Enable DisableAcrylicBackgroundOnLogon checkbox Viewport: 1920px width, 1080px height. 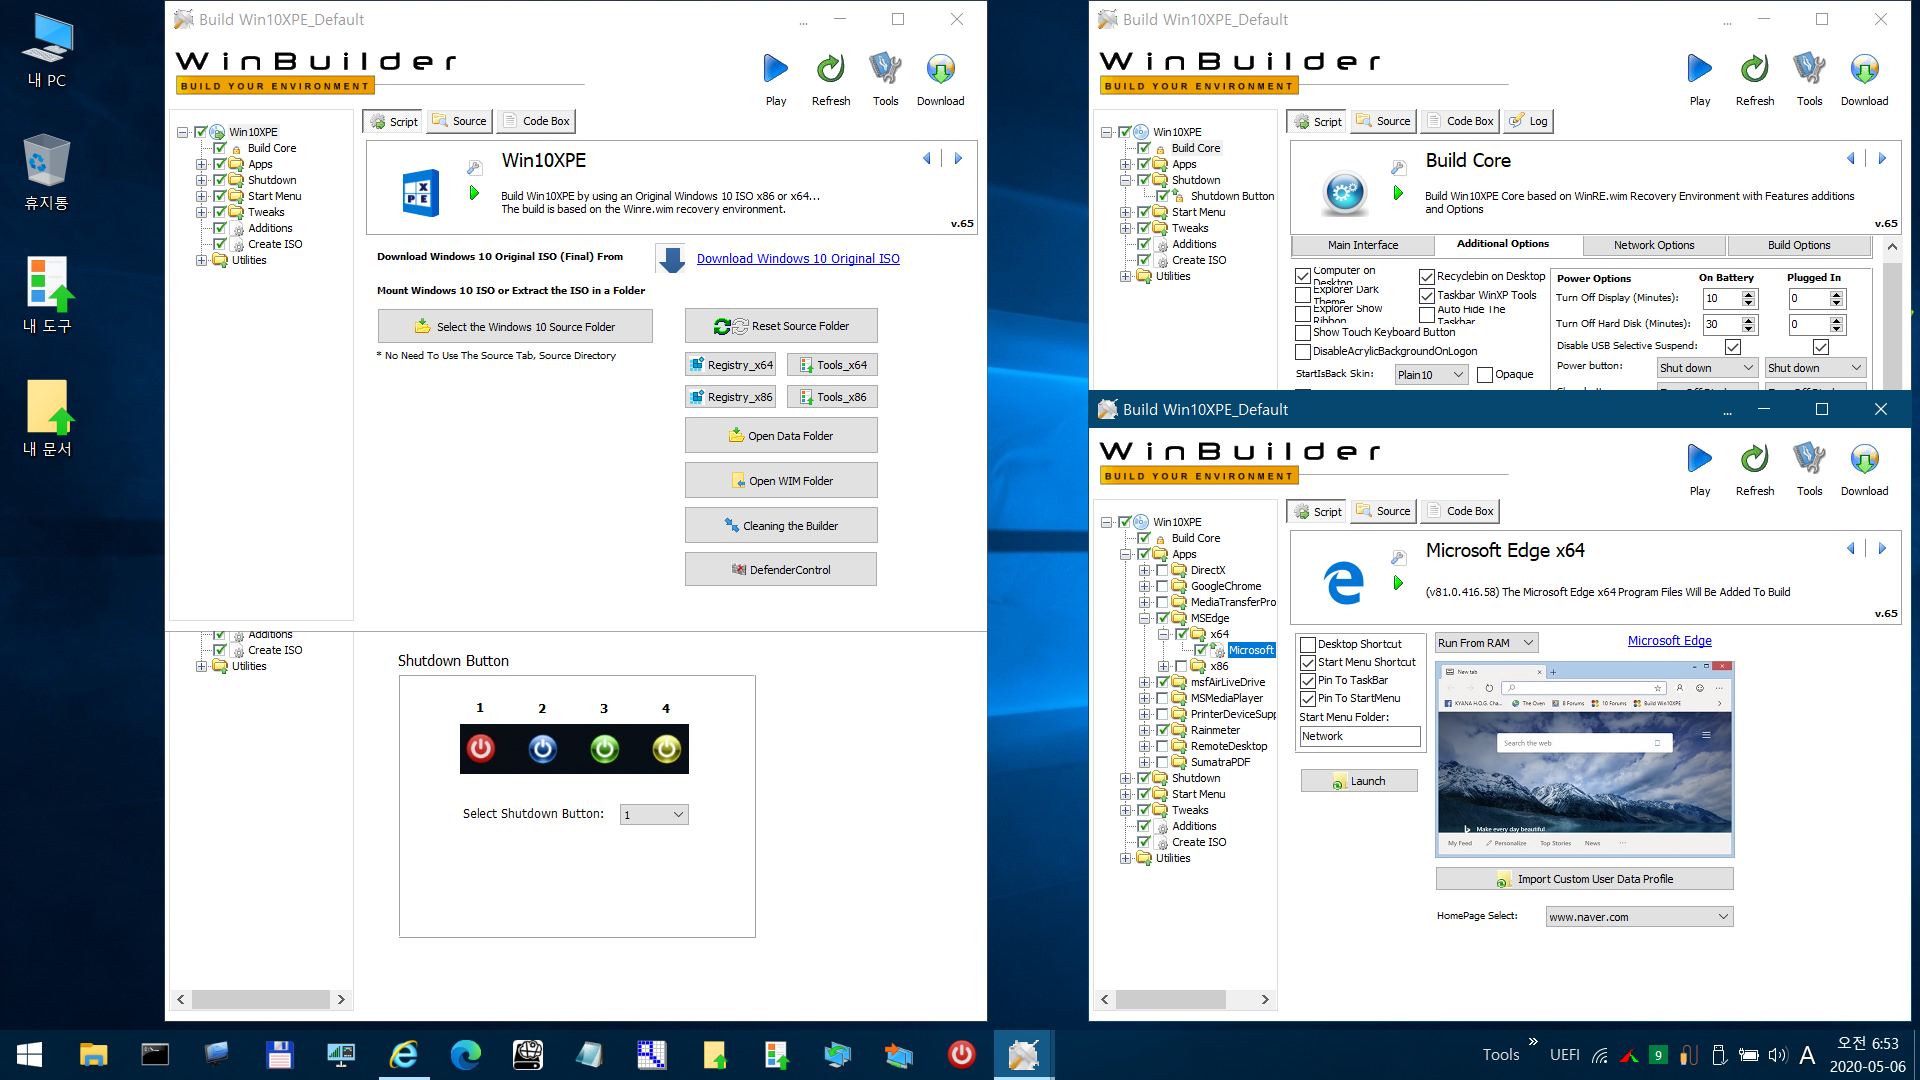pyautogui.click(x=1303, y=352)
